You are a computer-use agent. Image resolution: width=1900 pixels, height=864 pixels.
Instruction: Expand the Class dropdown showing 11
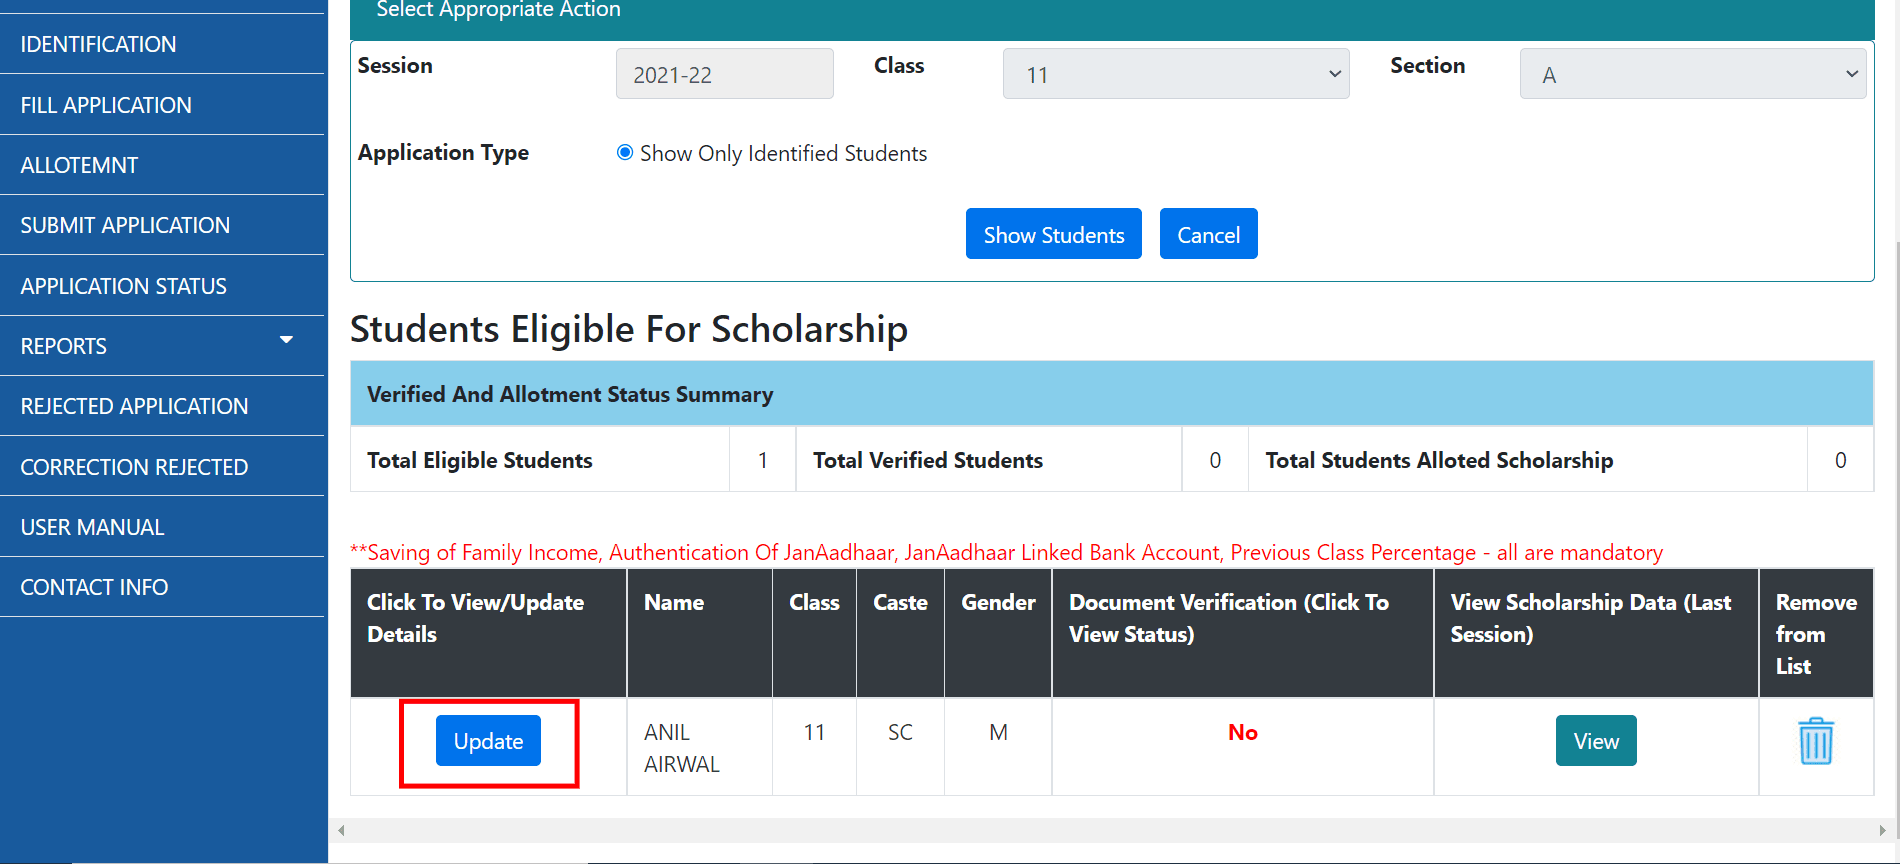tap(1175, 73)
